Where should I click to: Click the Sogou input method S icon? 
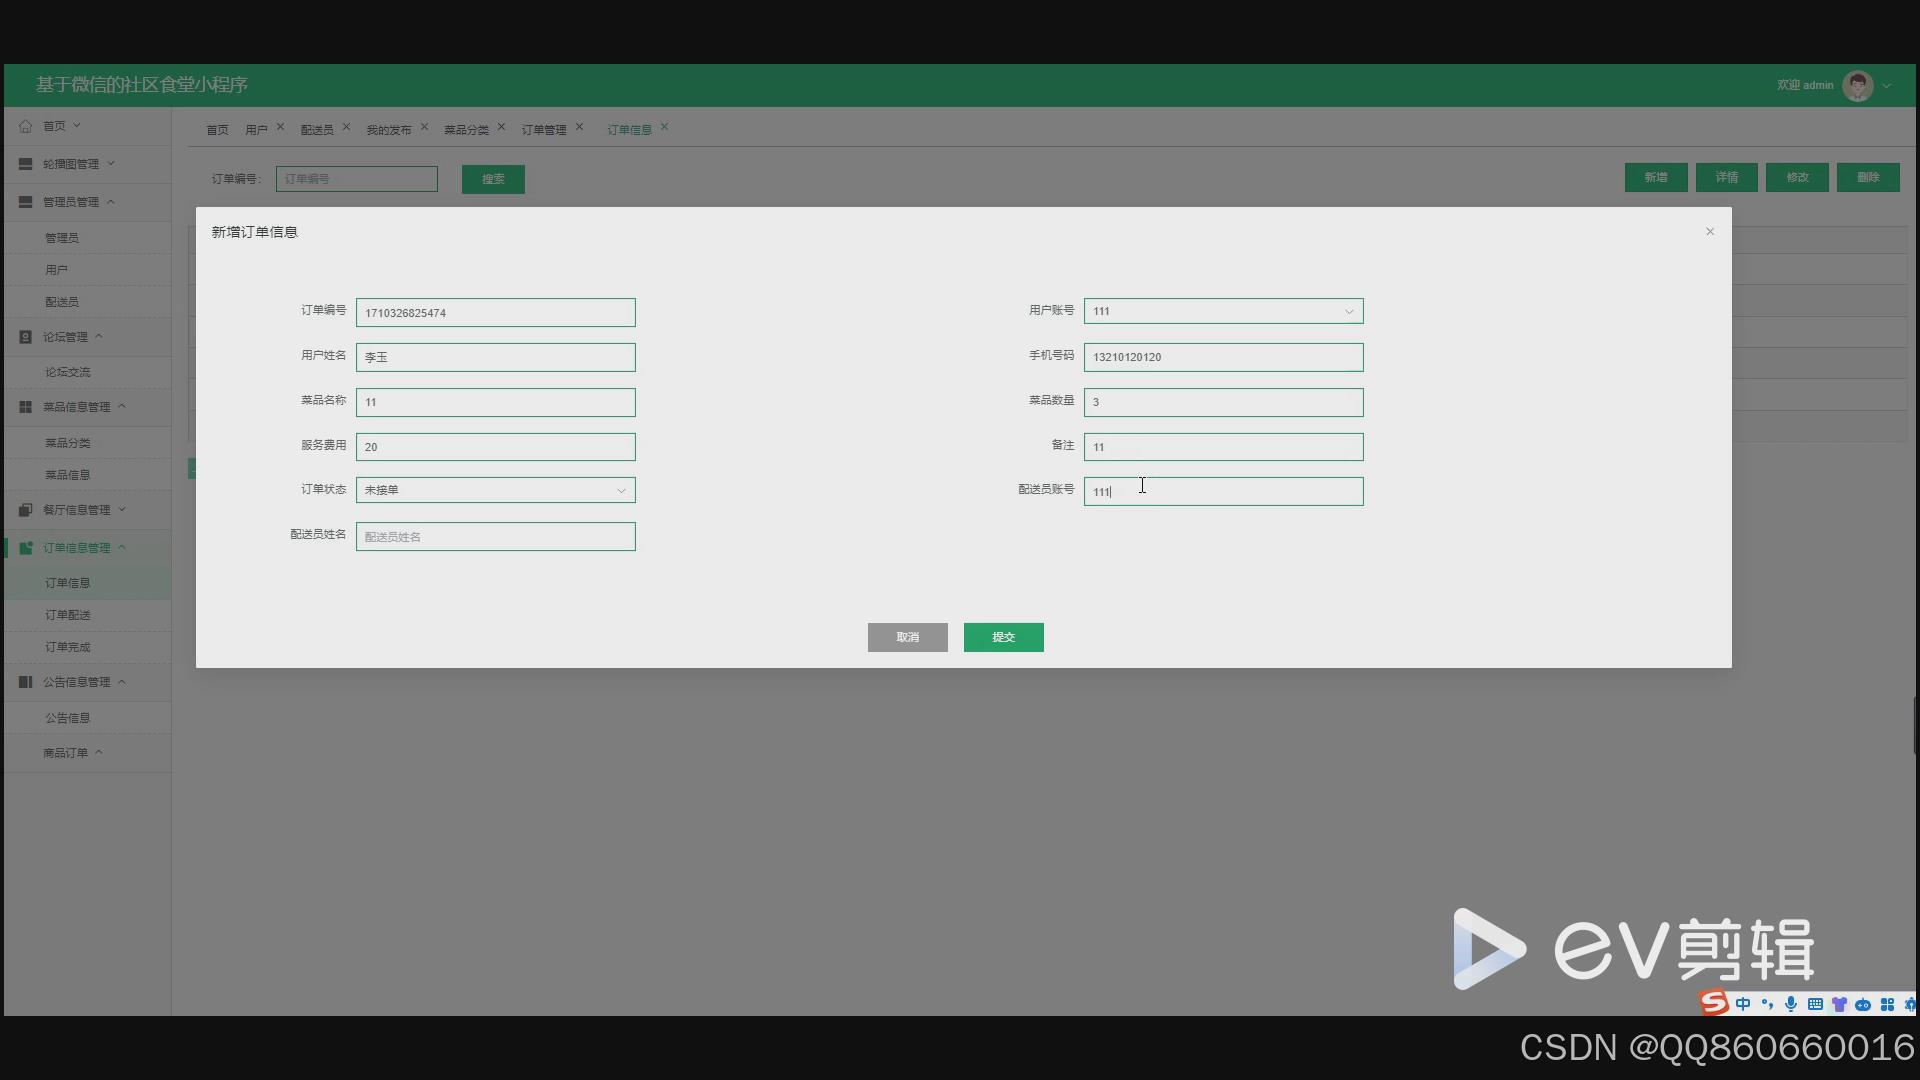point(1714,1003)
